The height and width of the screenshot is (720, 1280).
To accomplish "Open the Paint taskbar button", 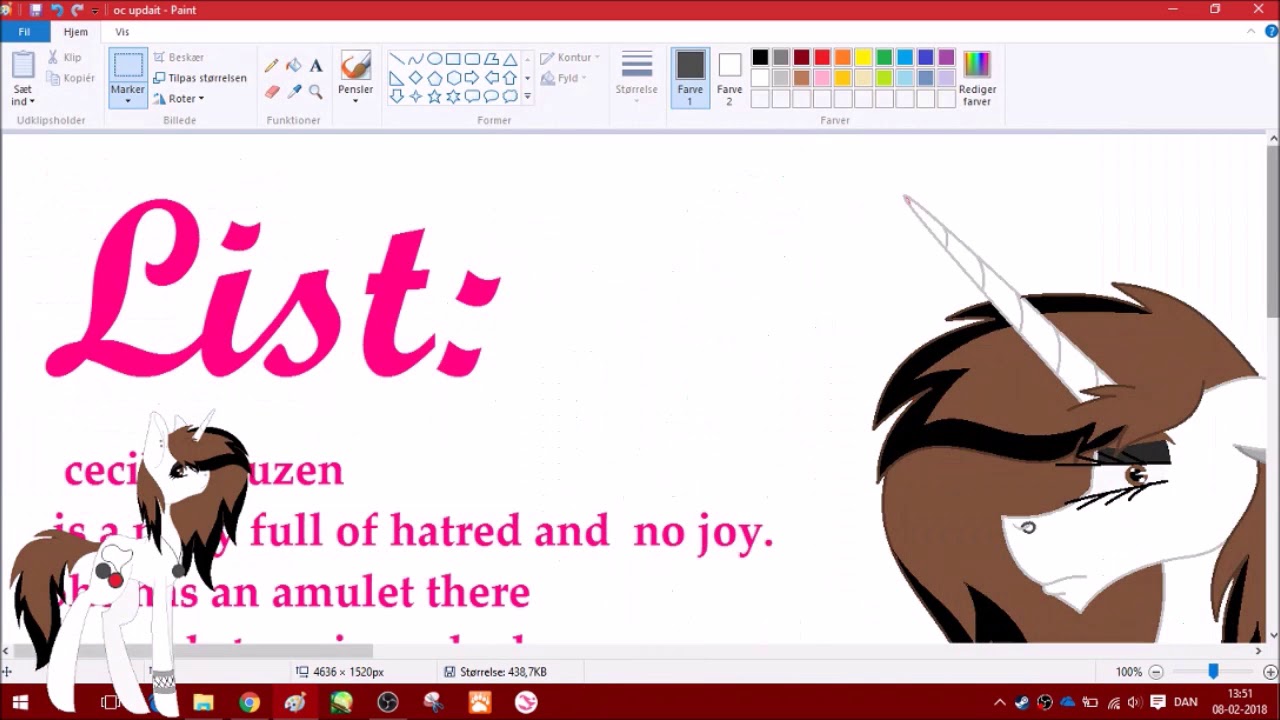I will 295,702.
